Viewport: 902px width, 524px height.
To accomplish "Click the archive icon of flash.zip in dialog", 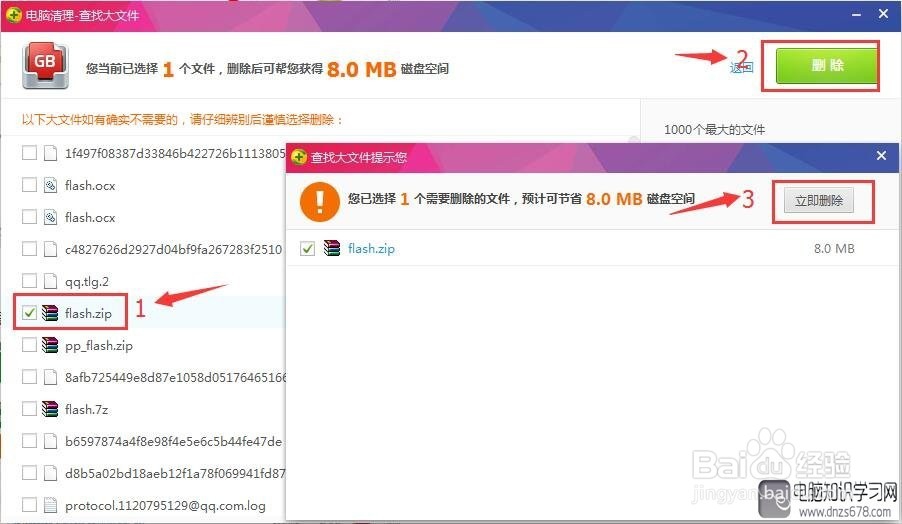I will 332,248.
